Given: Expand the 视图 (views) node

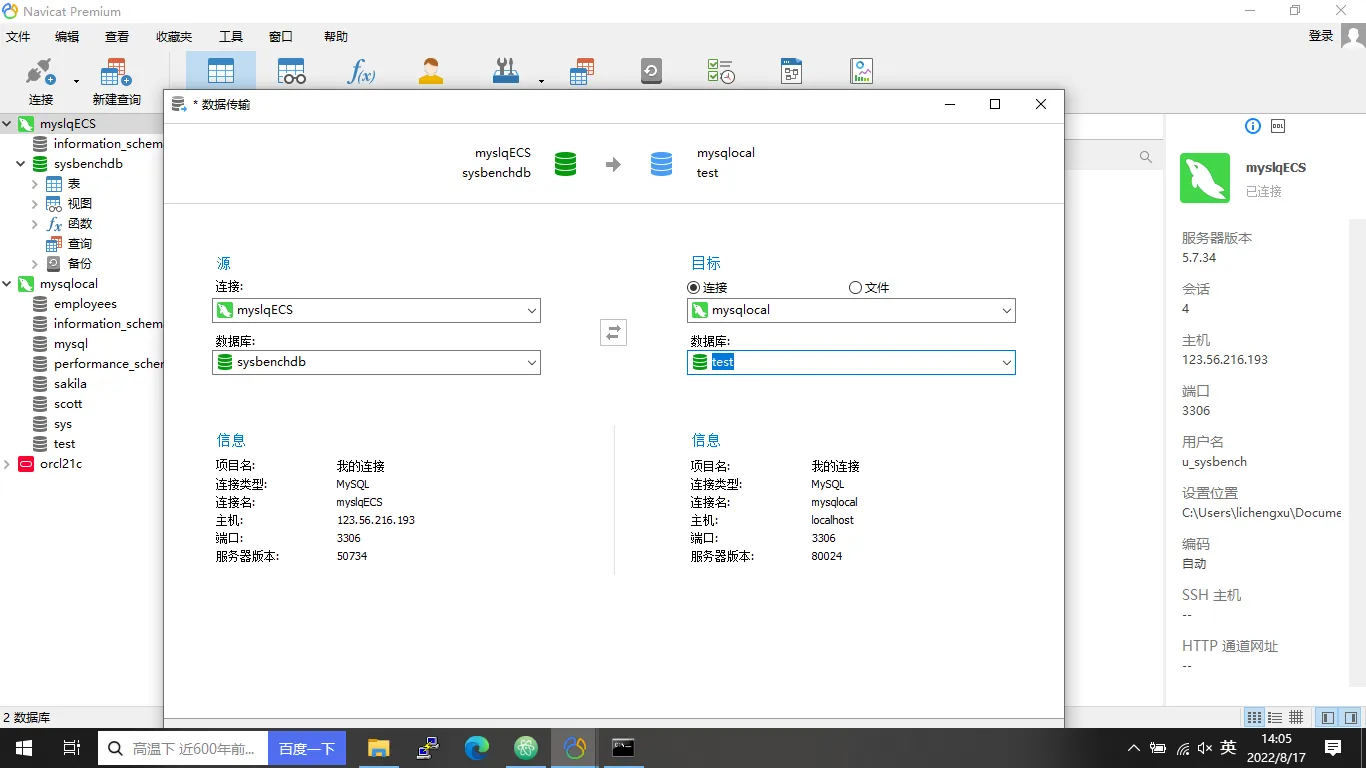Looking at the screenshot, I should (35, 204).
